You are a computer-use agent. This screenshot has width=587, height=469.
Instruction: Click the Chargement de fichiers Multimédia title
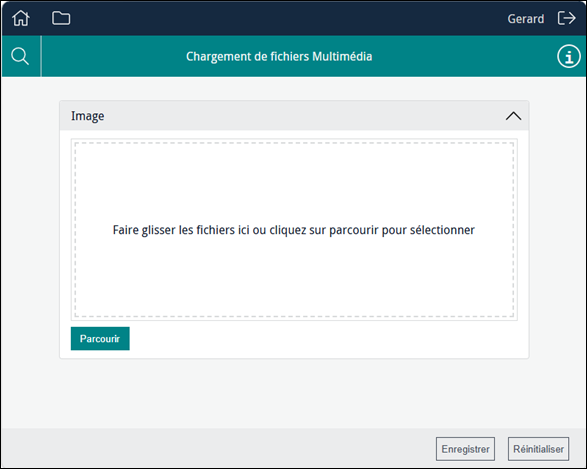[x=279, y=57]
